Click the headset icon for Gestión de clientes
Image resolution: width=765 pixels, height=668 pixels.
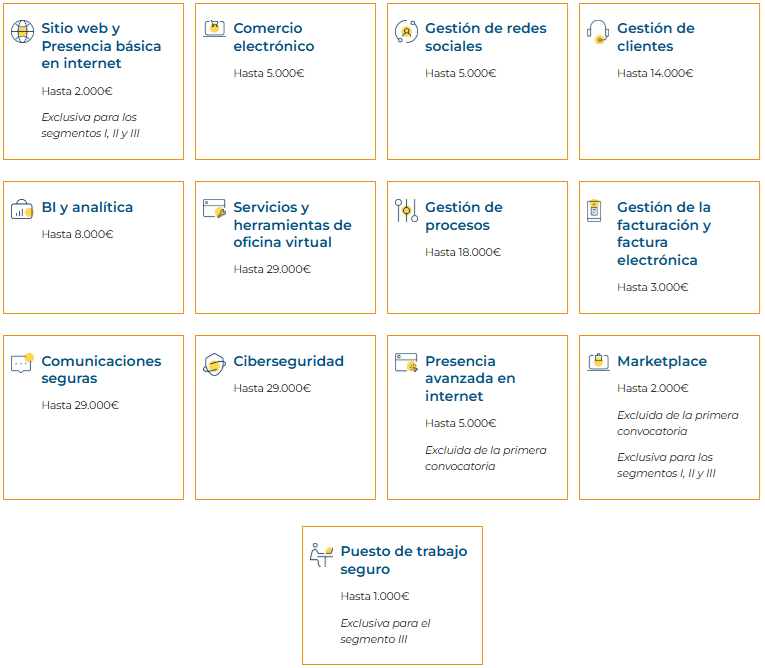(598, 31)
